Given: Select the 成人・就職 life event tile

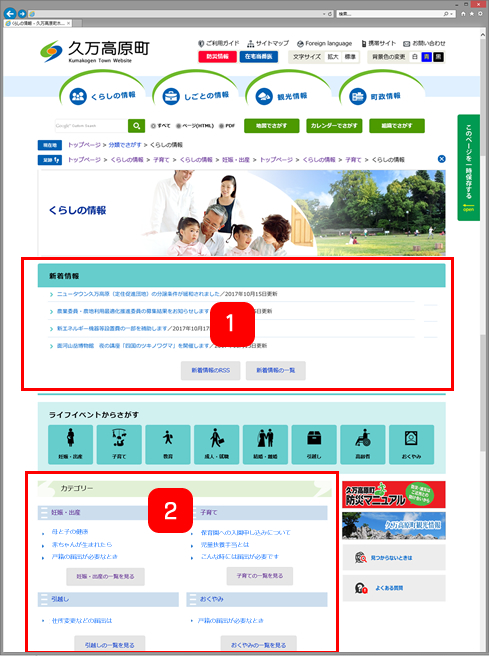Looking at the screenshot, I should (x=216, y=444).
